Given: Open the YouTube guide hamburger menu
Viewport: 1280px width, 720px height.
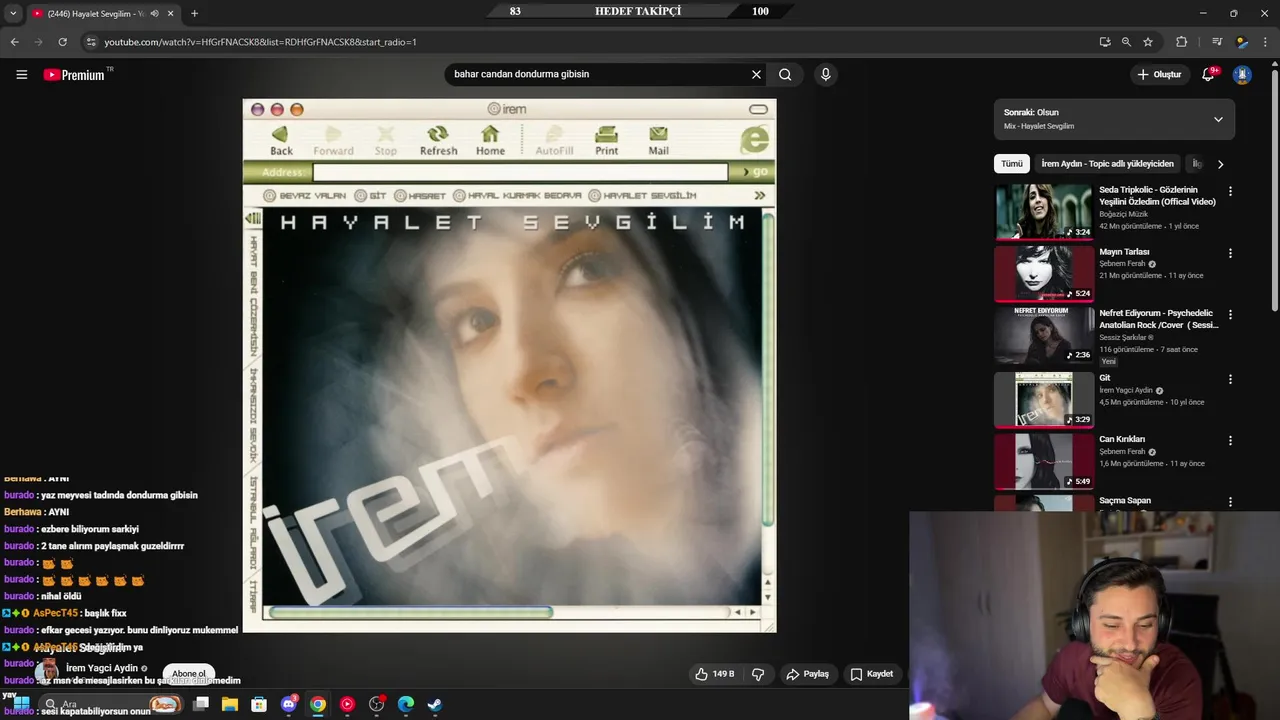Looking at the screenshot, I should click(x=21, y=74).
